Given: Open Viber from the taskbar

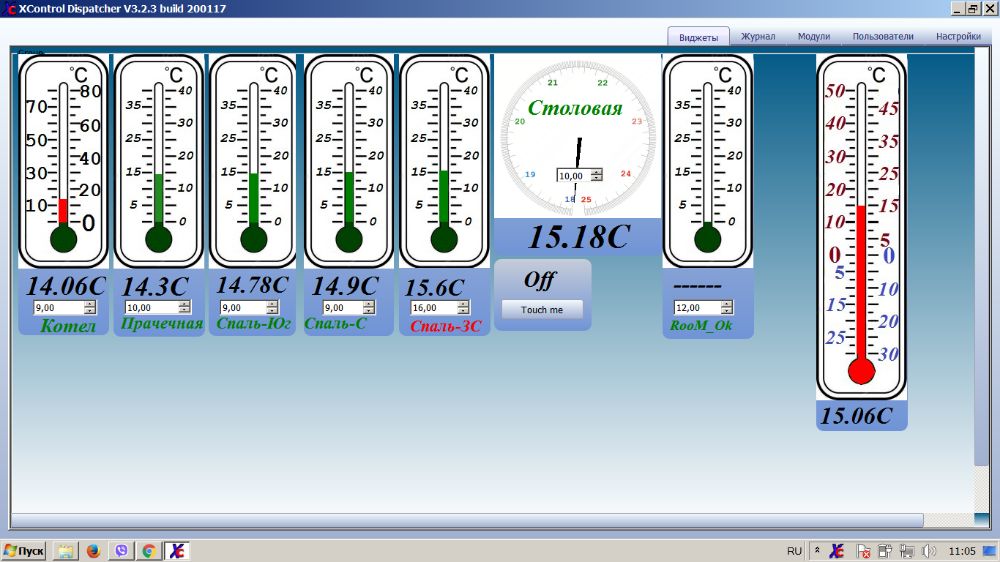Looking at the screenshot, I should coord(121,551).
